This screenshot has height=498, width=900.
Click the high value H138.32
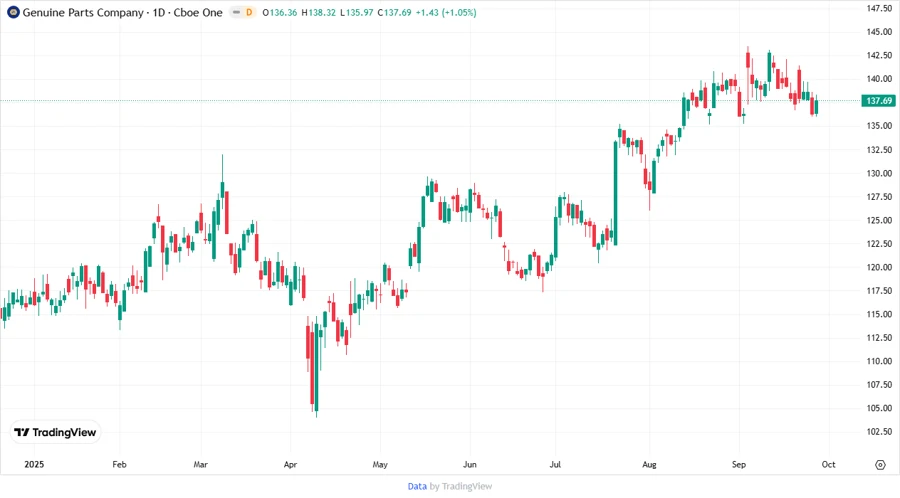tap(319, 12)
